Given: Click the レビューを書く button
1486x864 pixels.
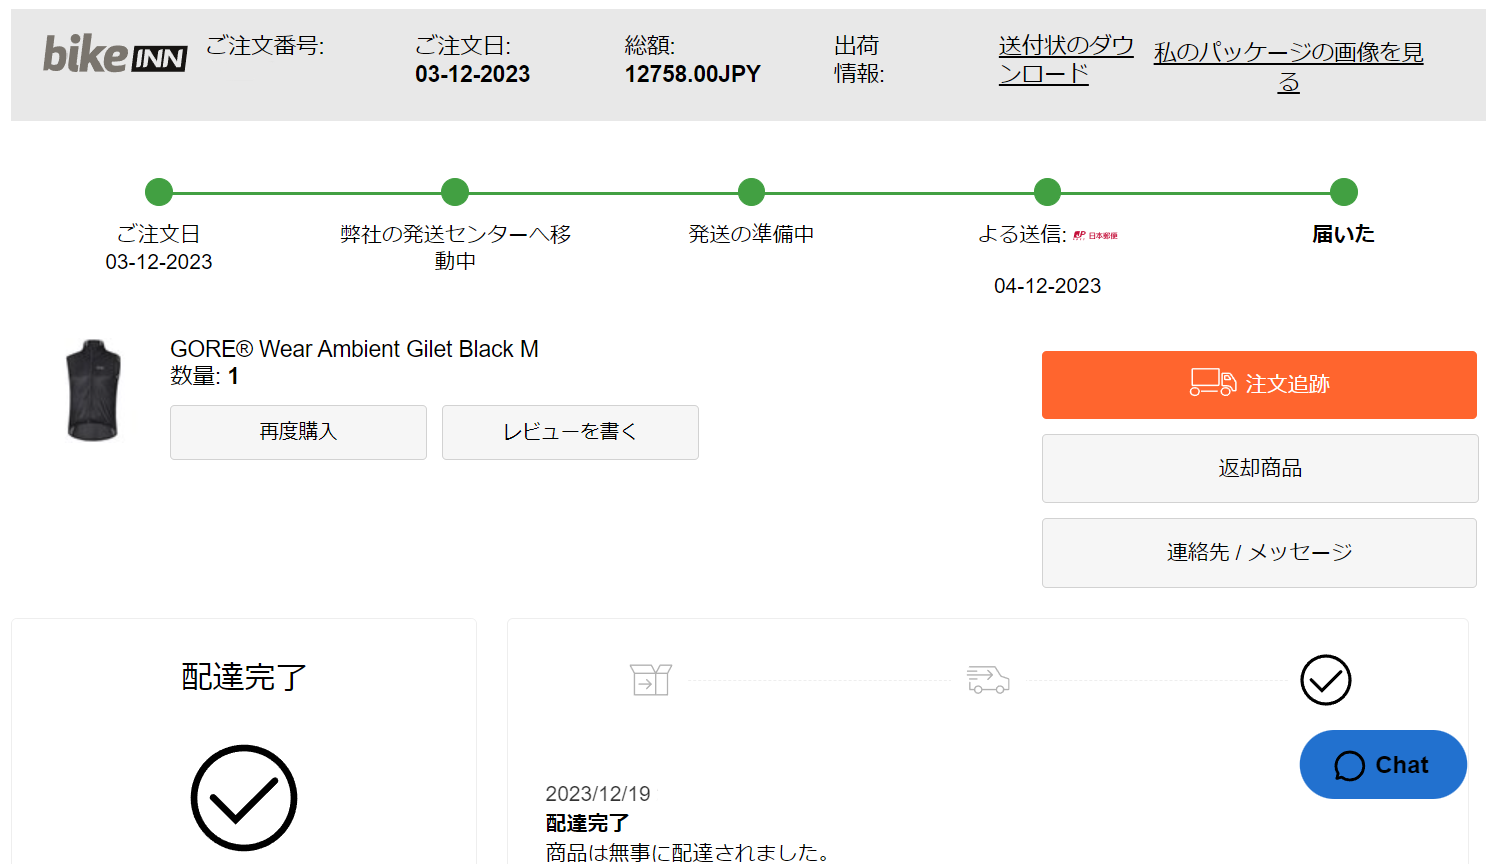Looking at the screenshot, I should pos(570,432).
